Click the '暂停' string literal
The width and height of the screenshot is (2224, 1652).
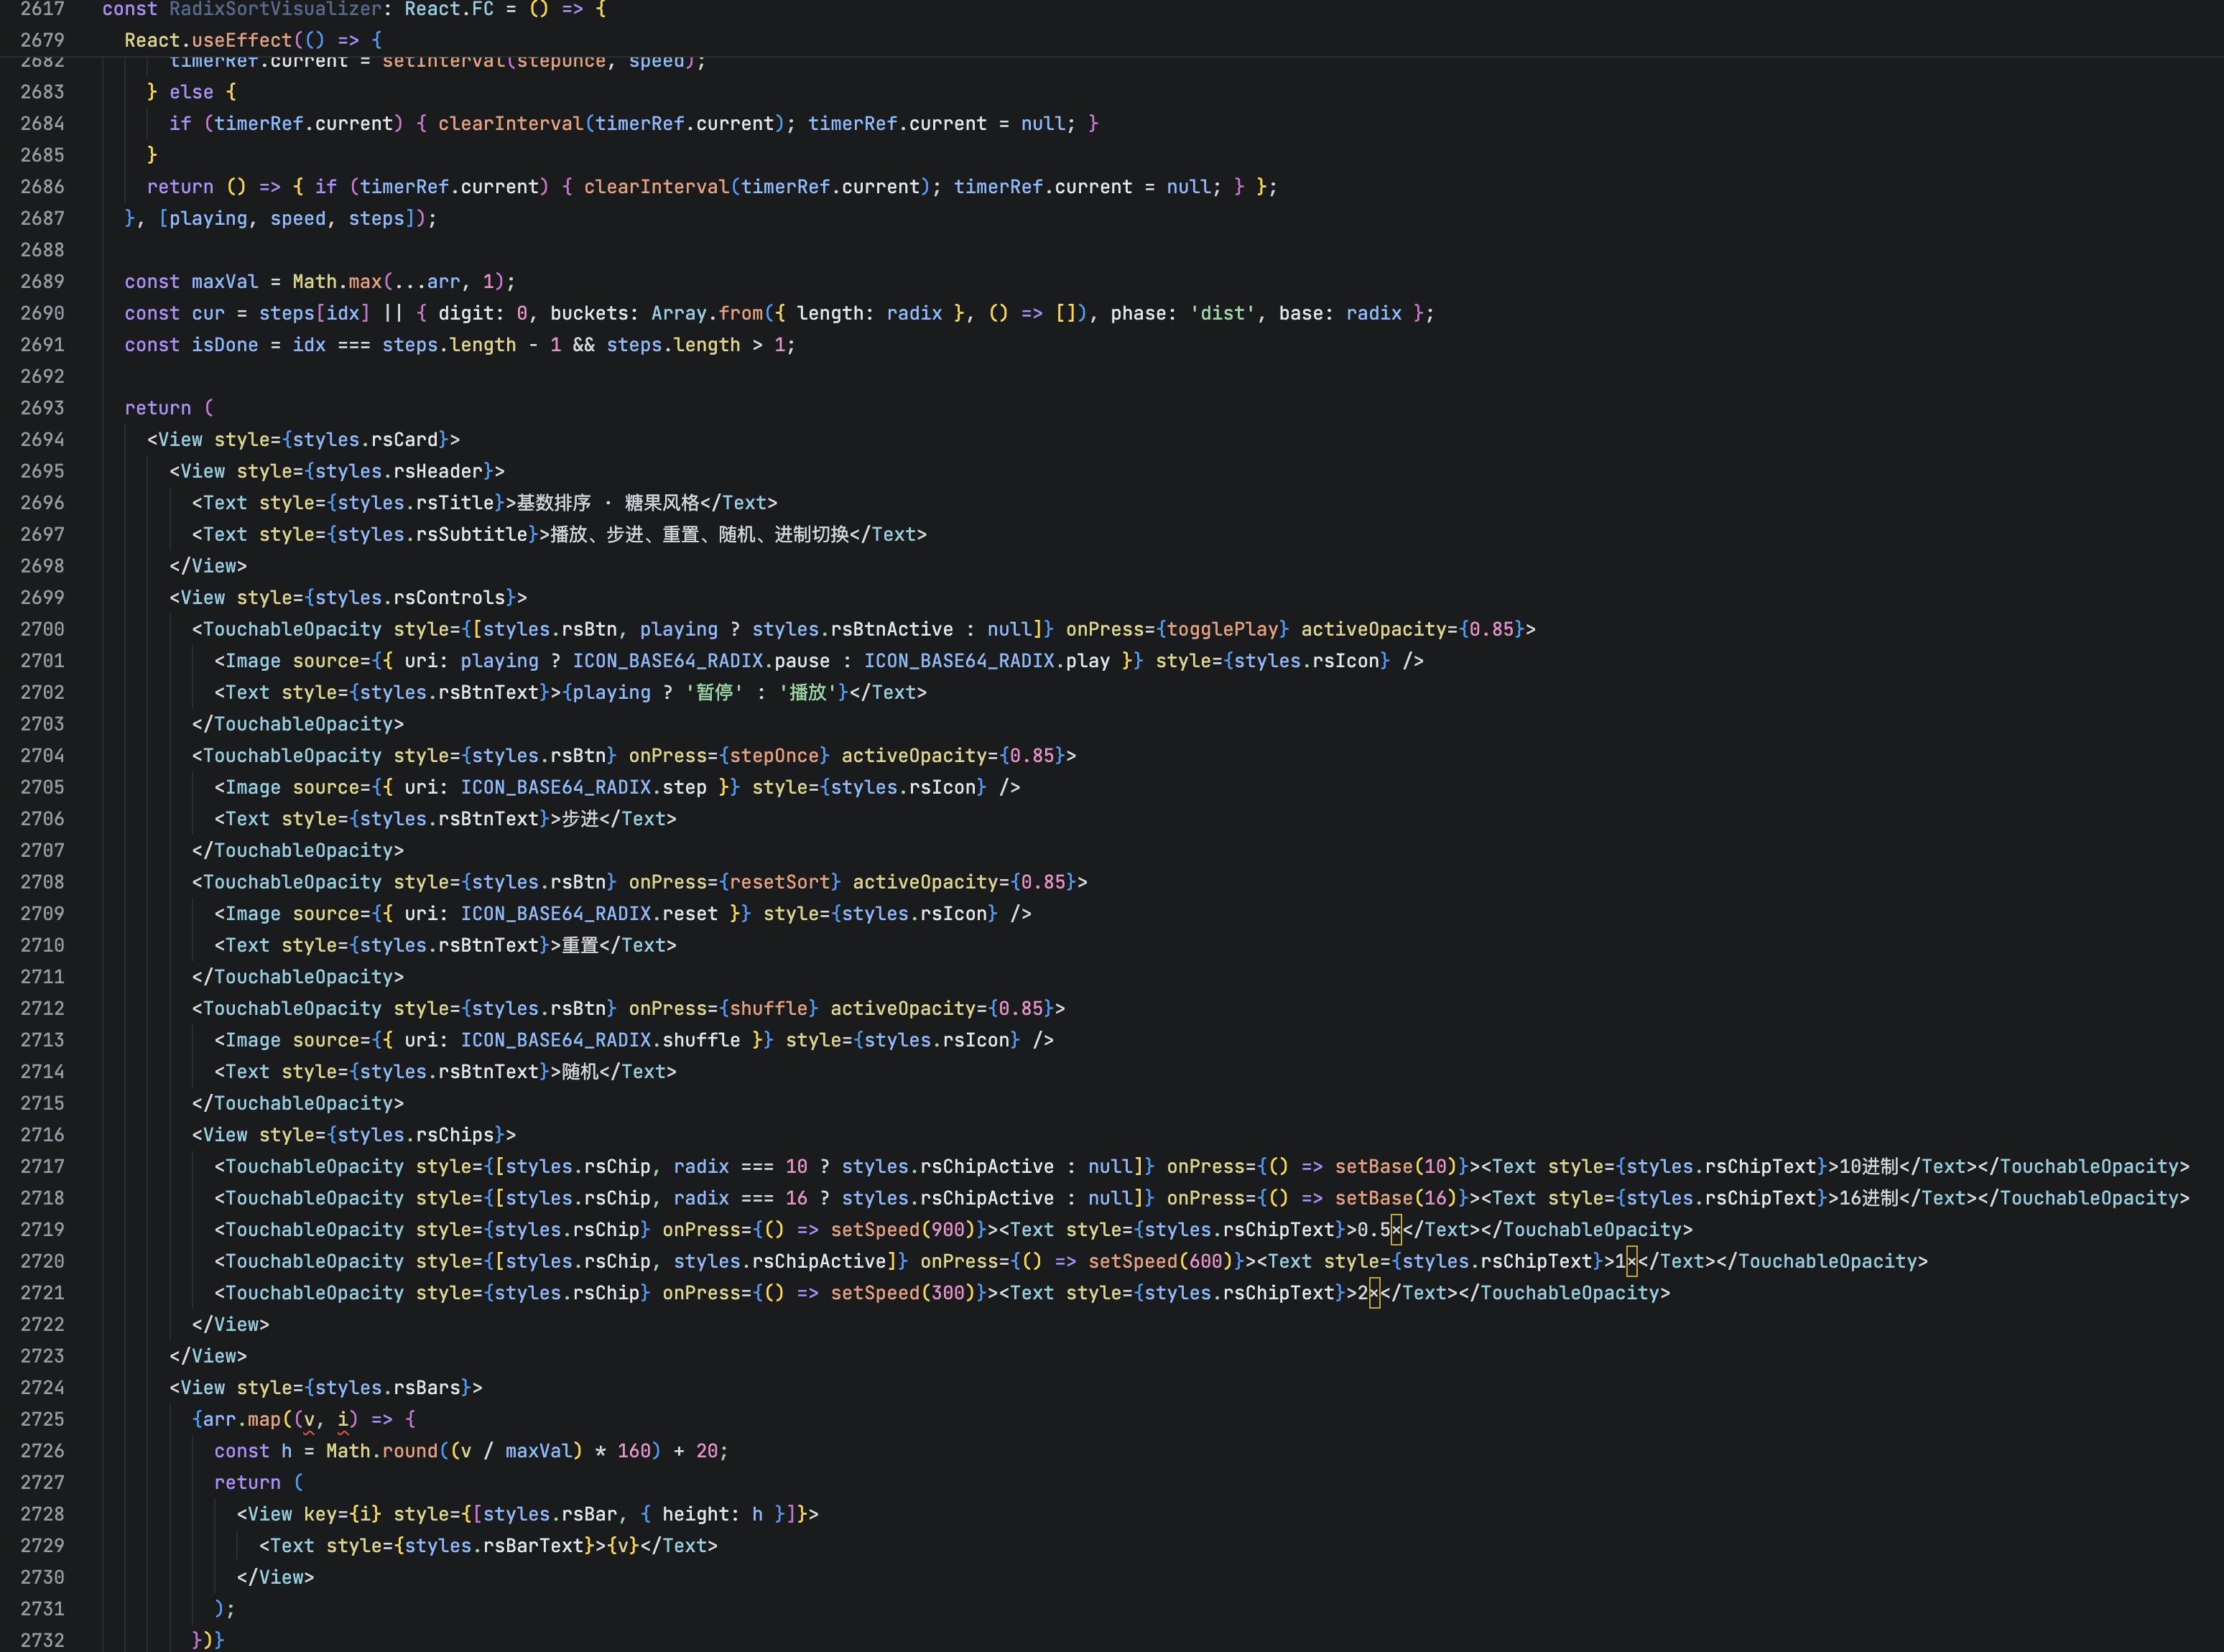pyautogui.click(x=715, y=693)
